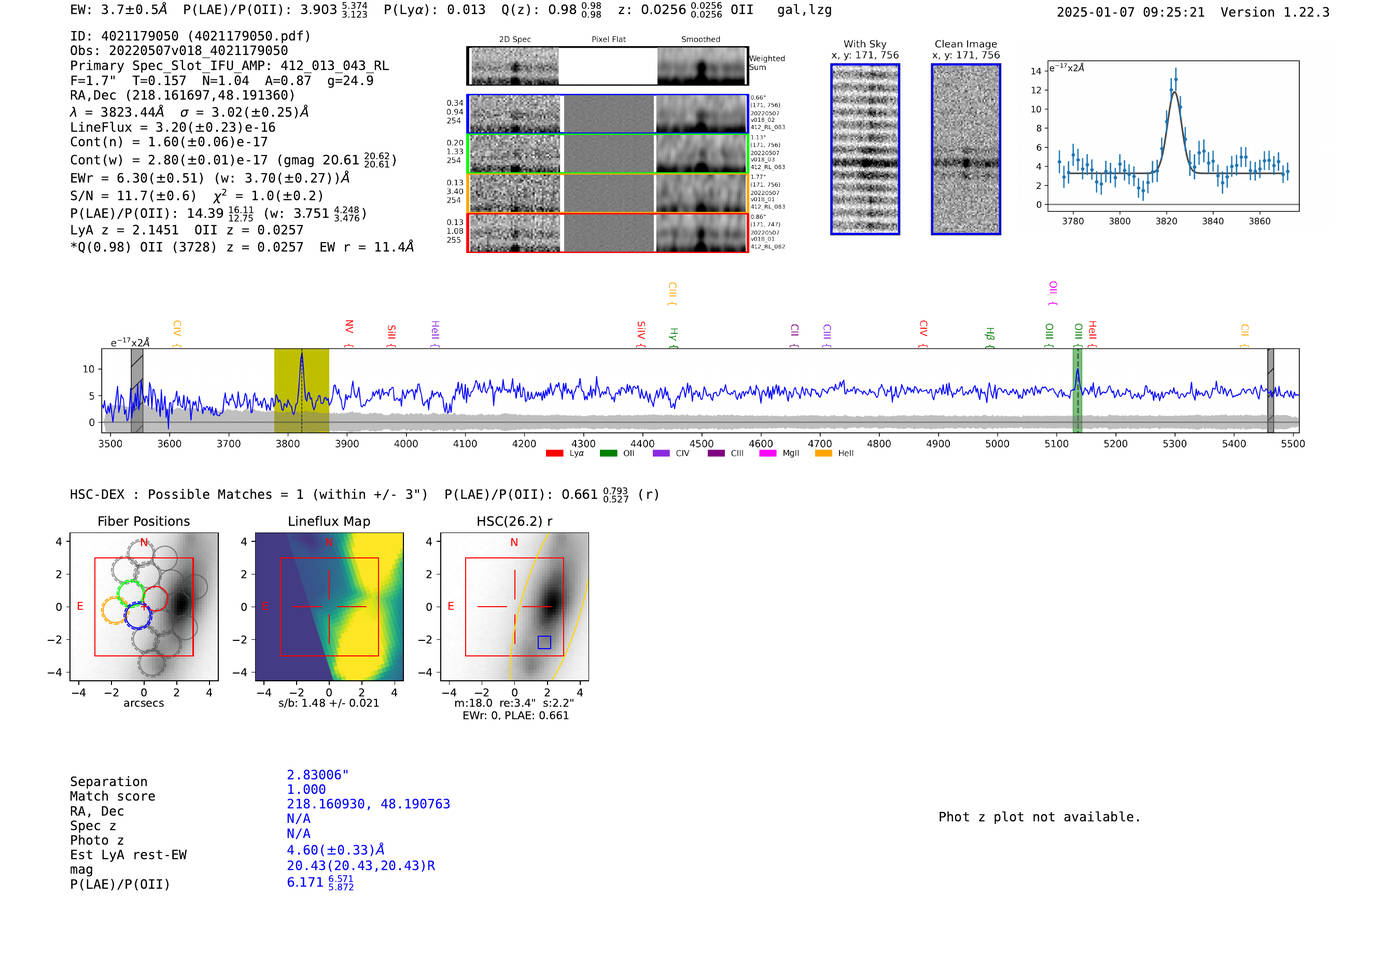Select the orange-framed fiber 2D spectrum row
The height and width of the screenshot is (953, 1400).
point(608,193)
